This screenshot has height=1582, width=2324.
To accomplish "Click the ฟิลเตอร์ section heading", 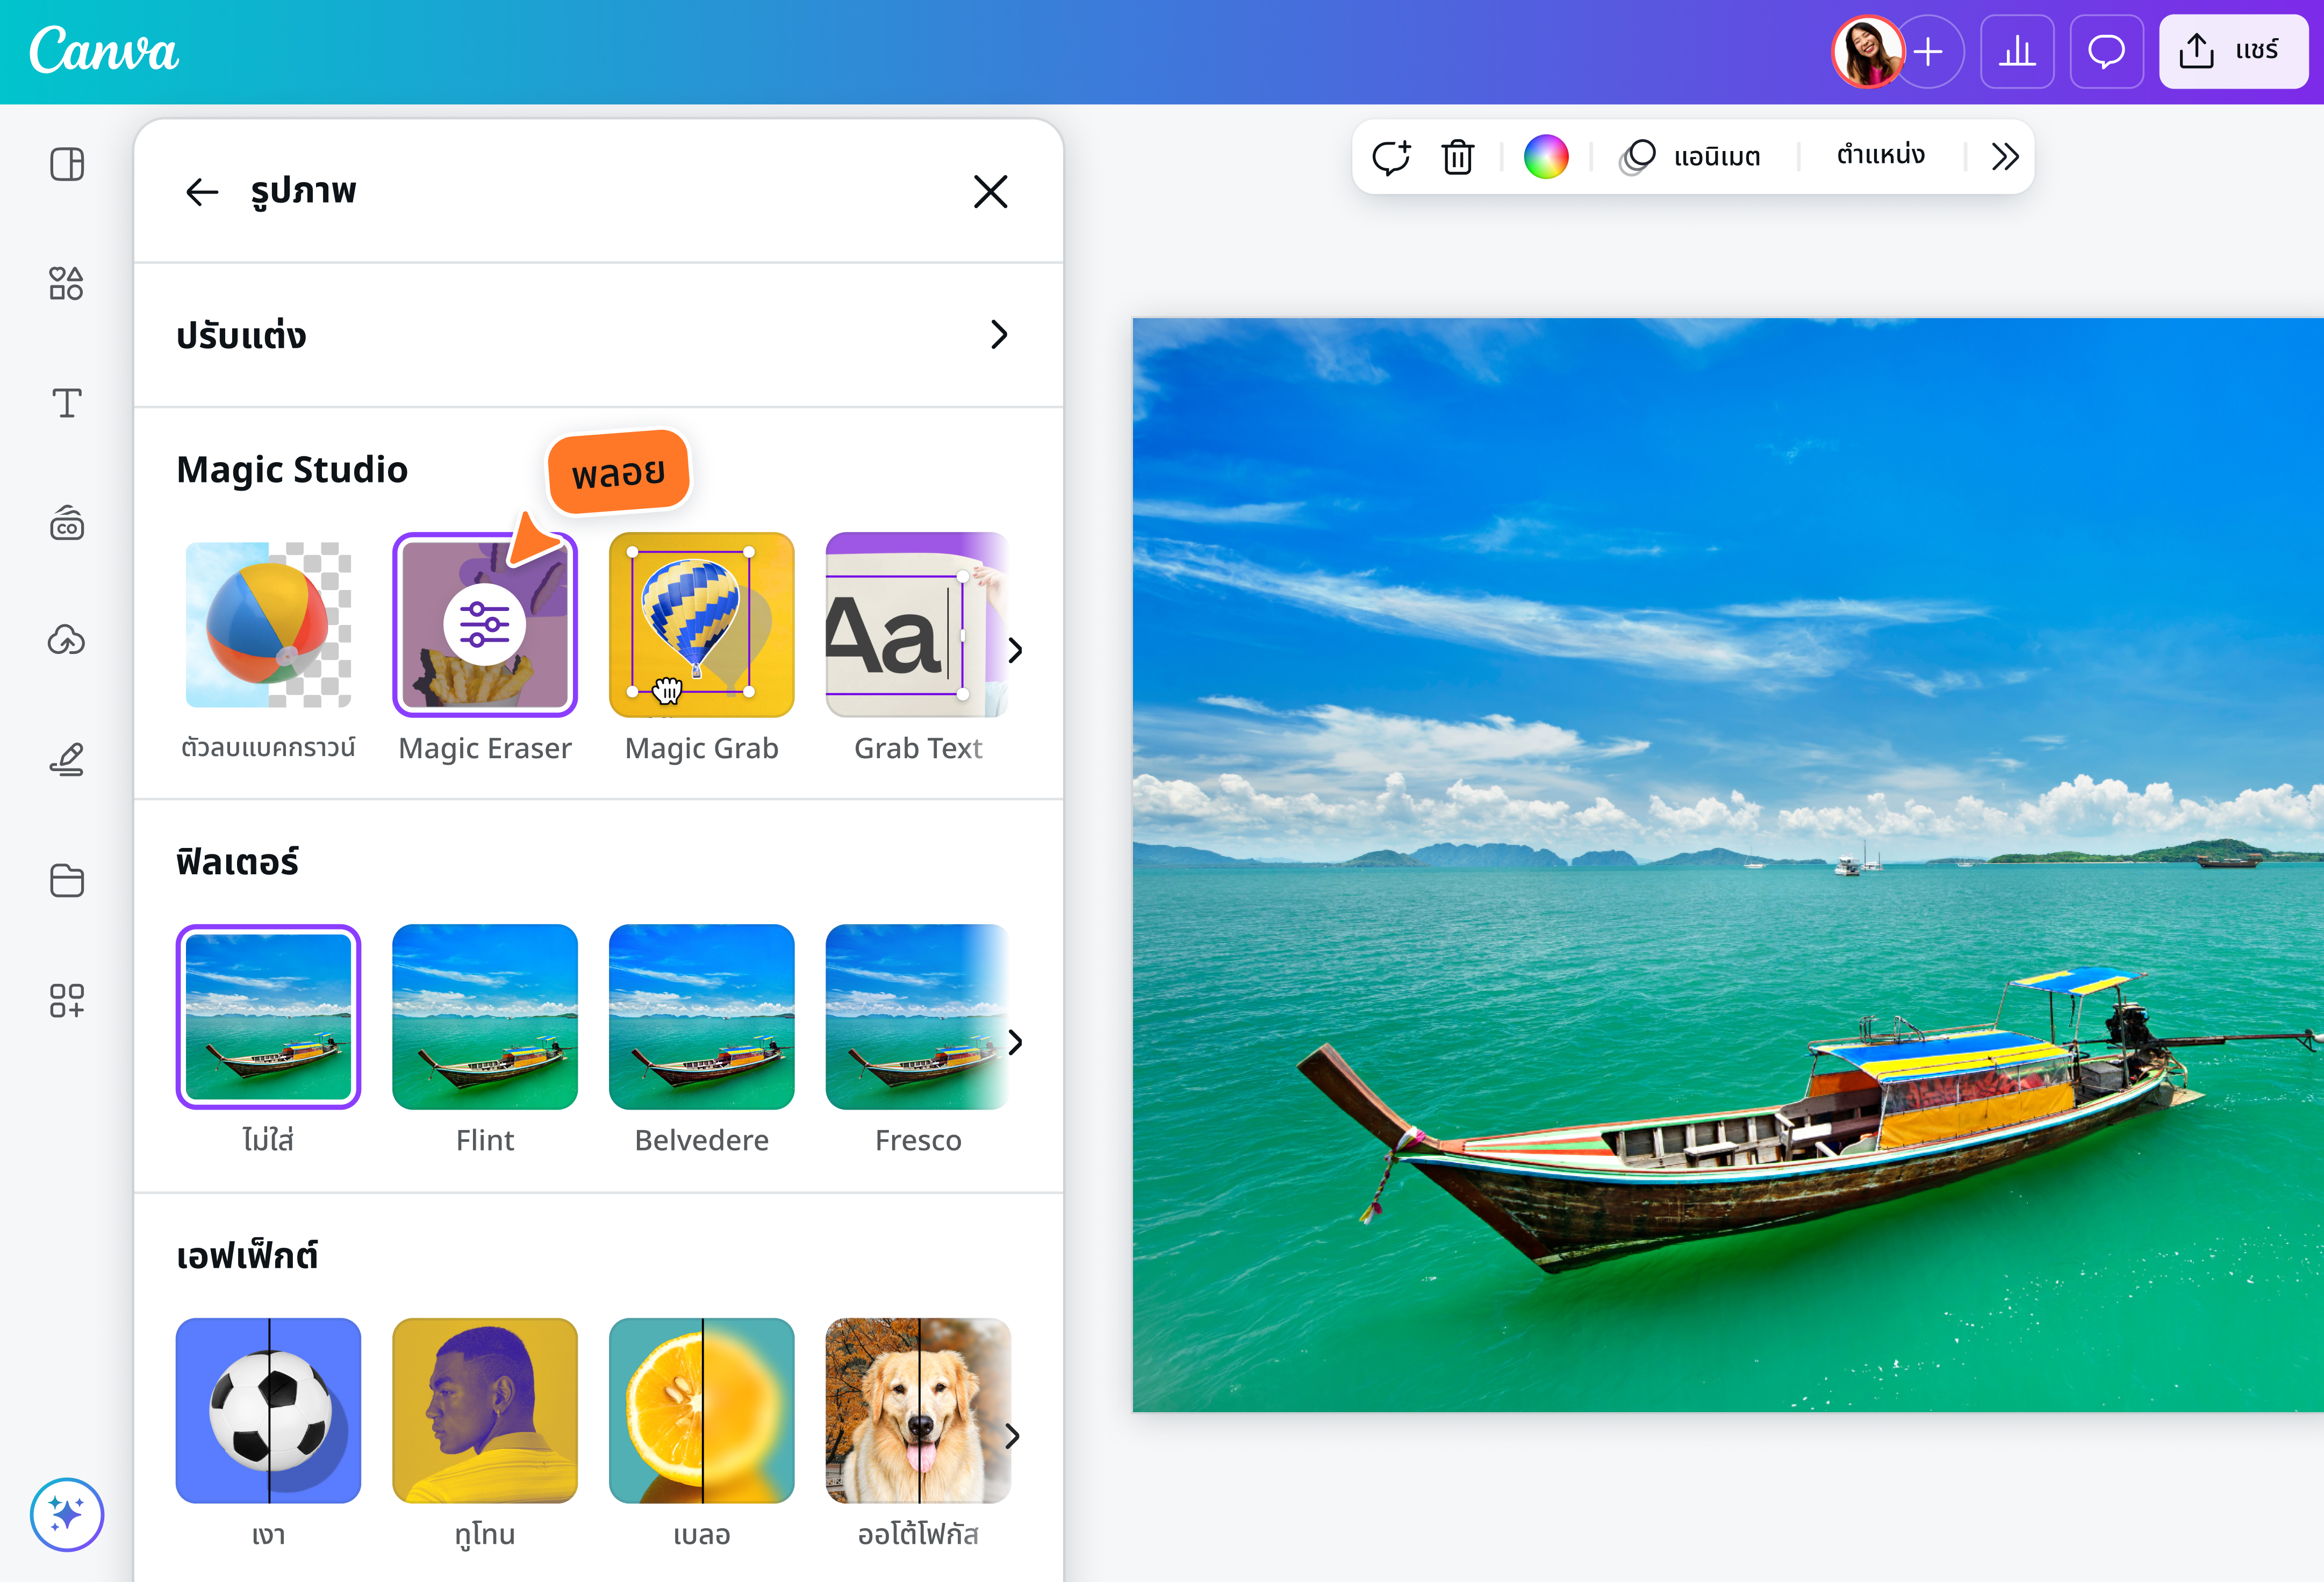I will [x=237, y=862].
